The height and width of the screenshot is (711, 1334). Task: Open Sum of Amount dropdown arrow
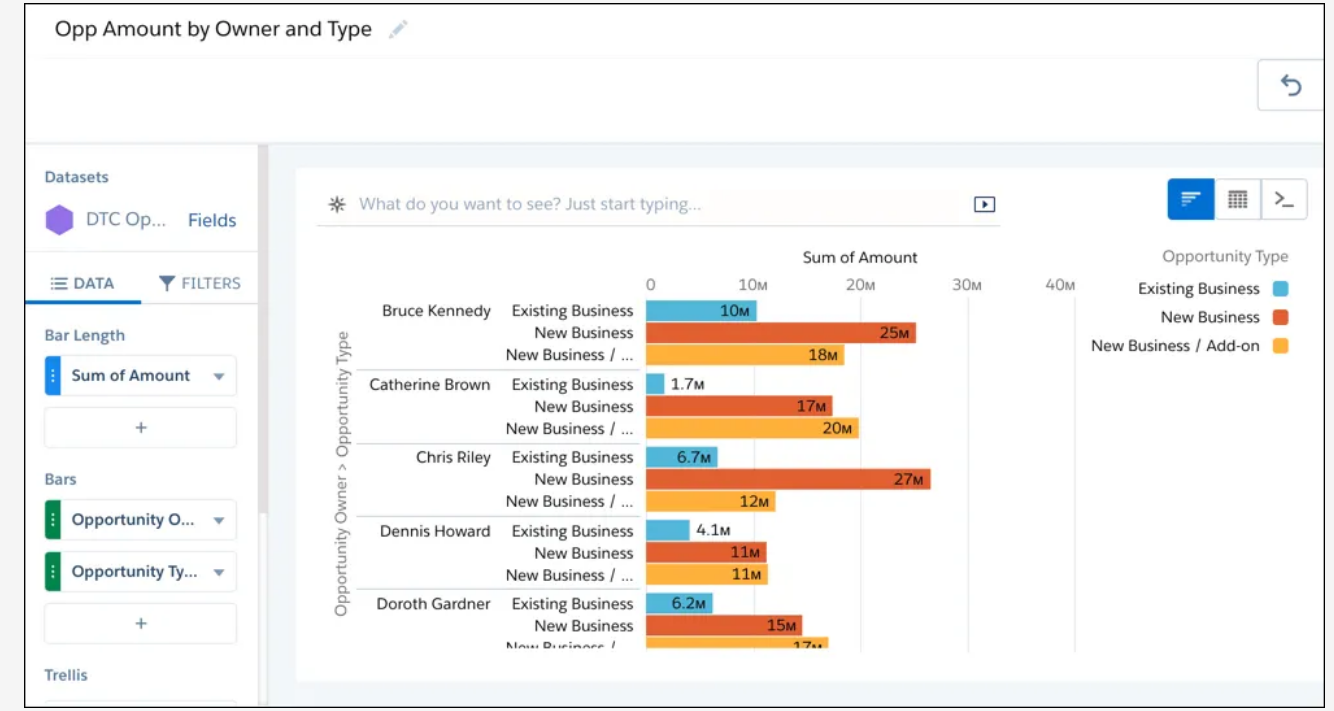[218, 376]
